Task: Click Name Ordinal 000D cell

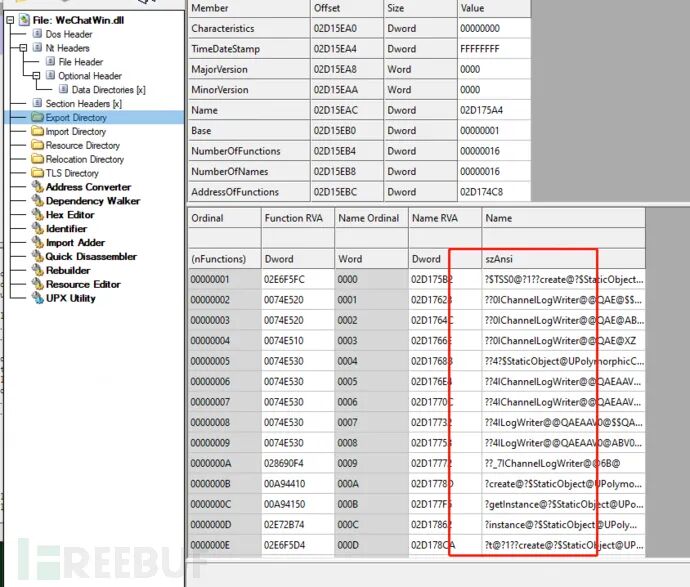Action: pos(371,545)
